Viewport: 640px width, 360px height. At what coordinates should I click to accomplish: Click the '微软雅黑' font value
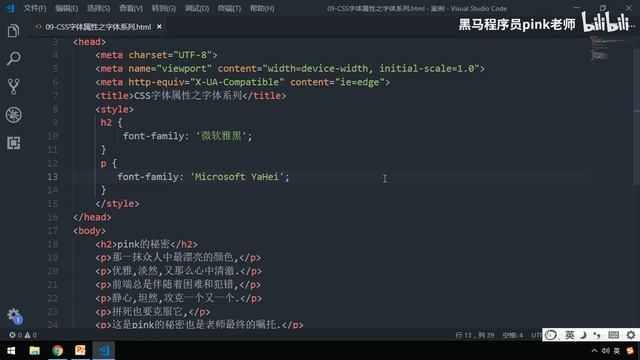click(222, 136)
